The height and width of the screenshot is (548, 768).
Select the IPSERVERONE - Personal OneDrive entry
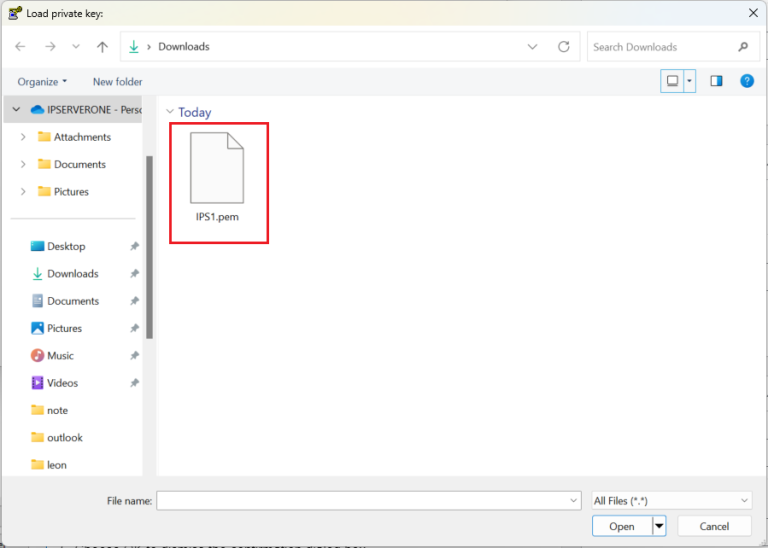tap(86, 110)
